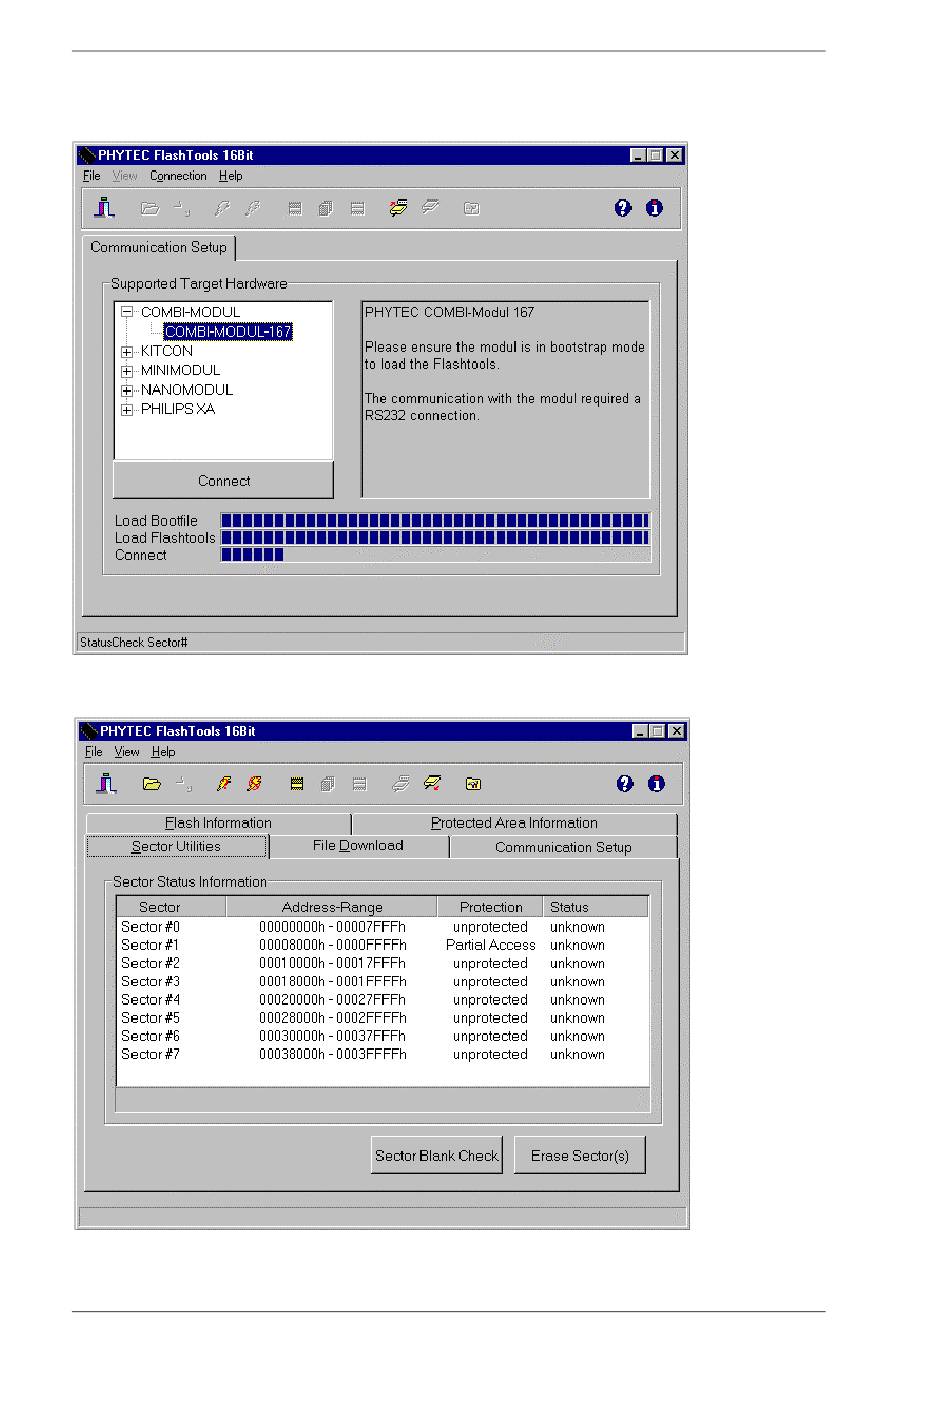
Task: Select NANOMODUL label in hardware tree
Action: coord(187,390)
